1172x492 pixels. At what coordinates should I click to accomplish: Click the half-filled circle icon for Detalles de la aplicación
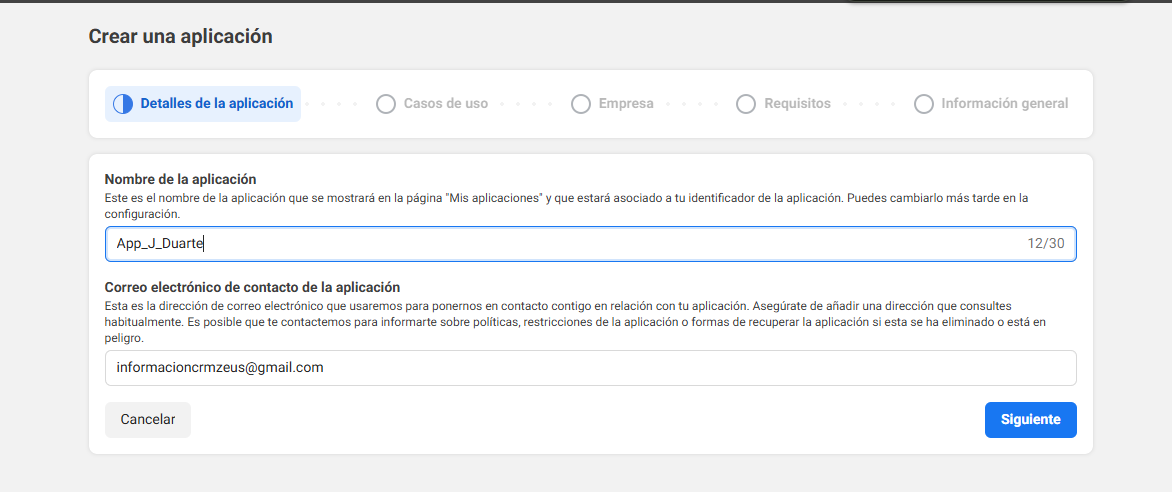click(x=123, y=104)
